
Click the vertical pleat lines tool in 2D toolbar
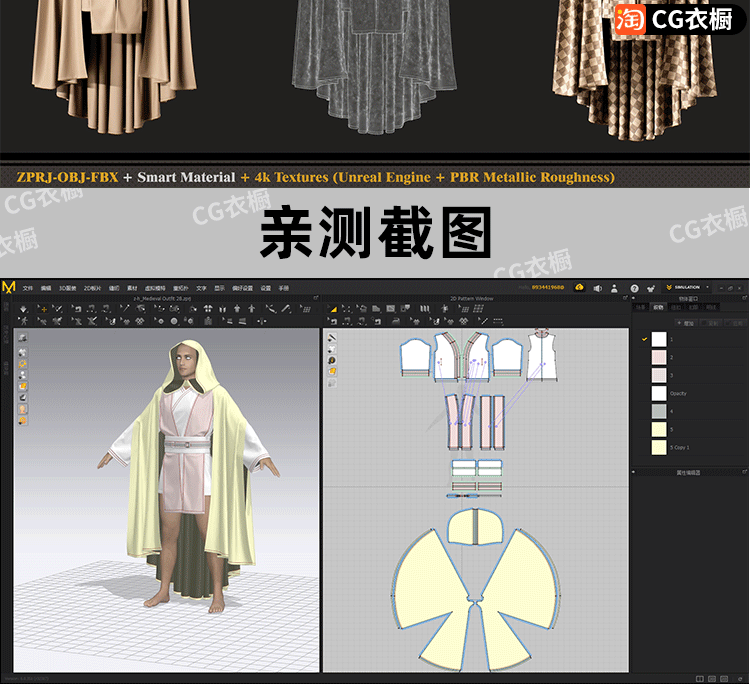(425, 309)
